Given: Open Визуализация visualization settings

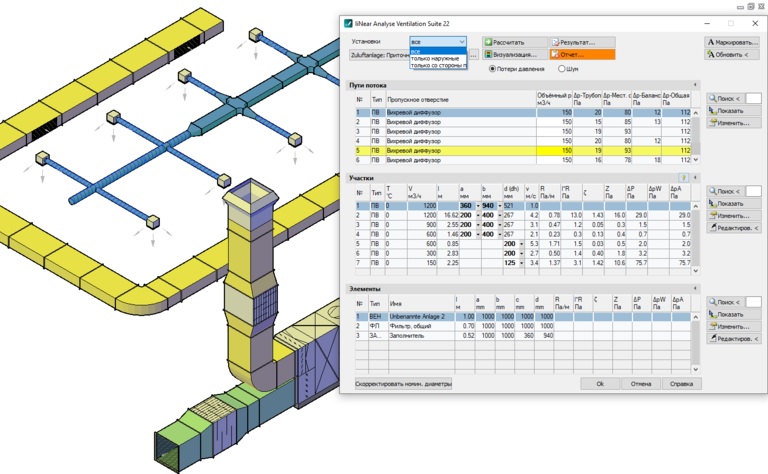Looking at the screenshot, I should pos(516,54).
